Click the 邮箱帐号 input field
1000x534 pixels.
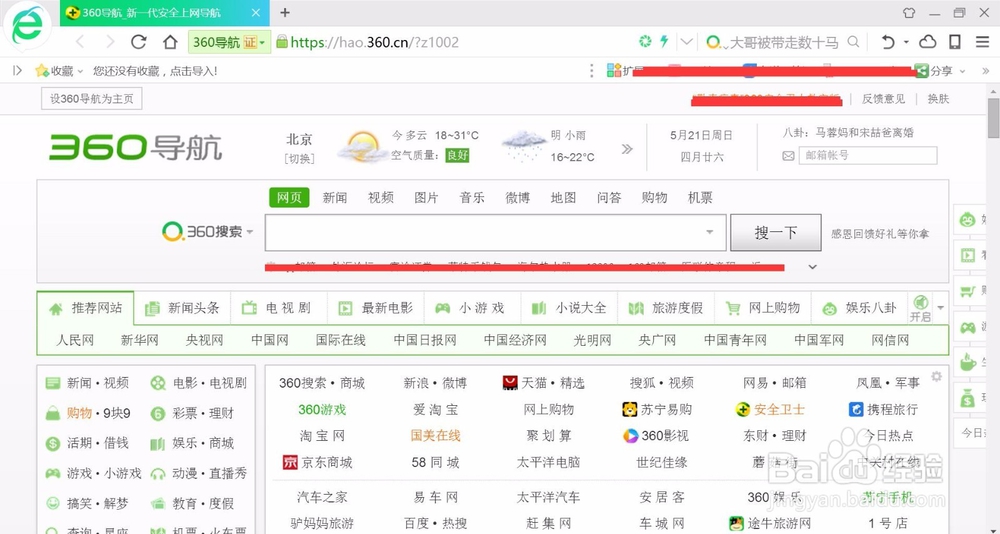868,155
